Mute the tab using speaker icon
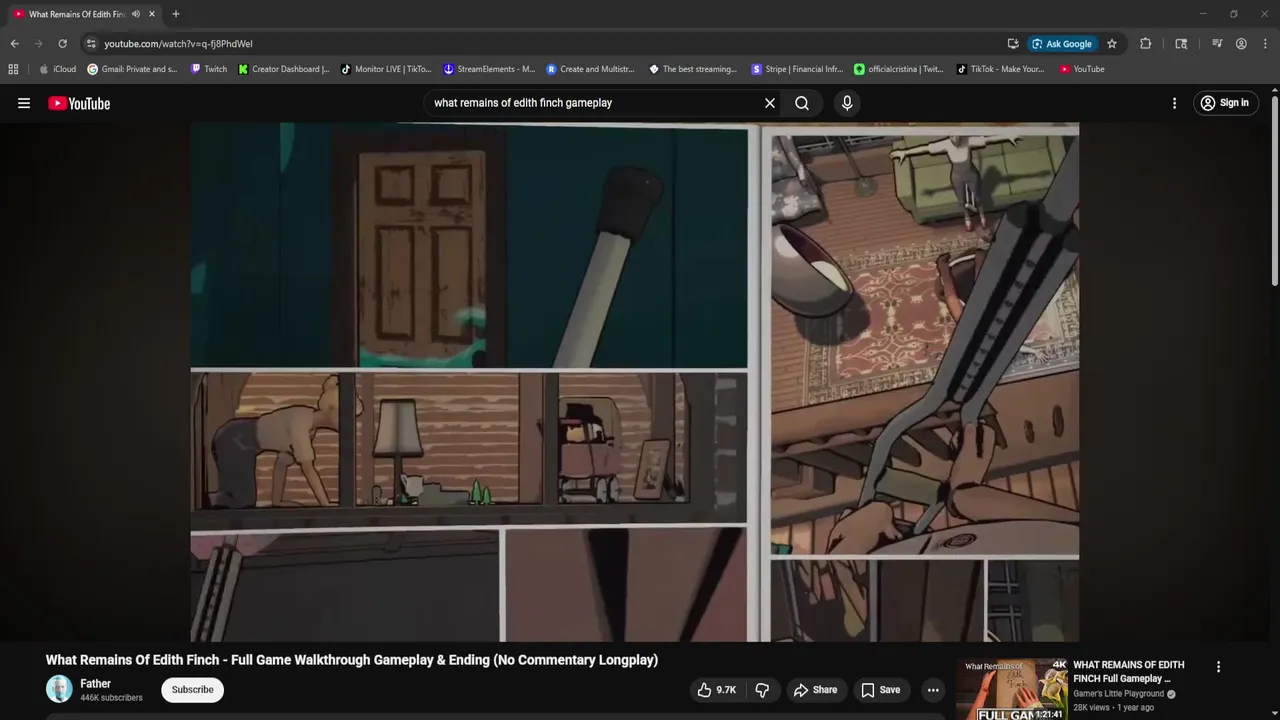The image size is (1280, 720). pyautogui.click(x=135, y=14)
